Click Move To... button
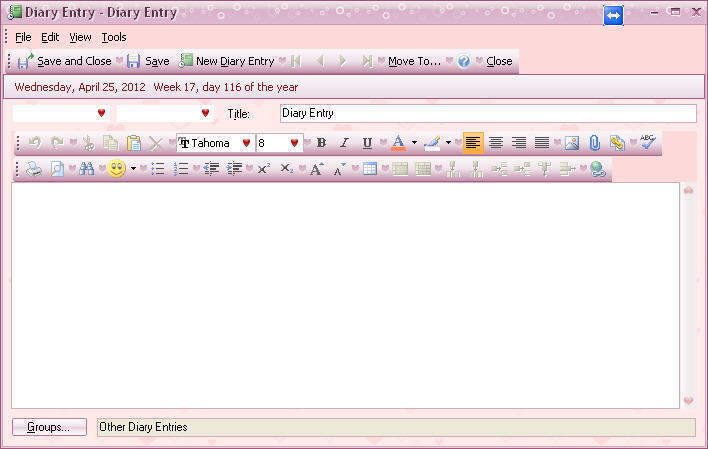Screen dimensions: 708x449 pyautogui.click(x=414, y=61)
